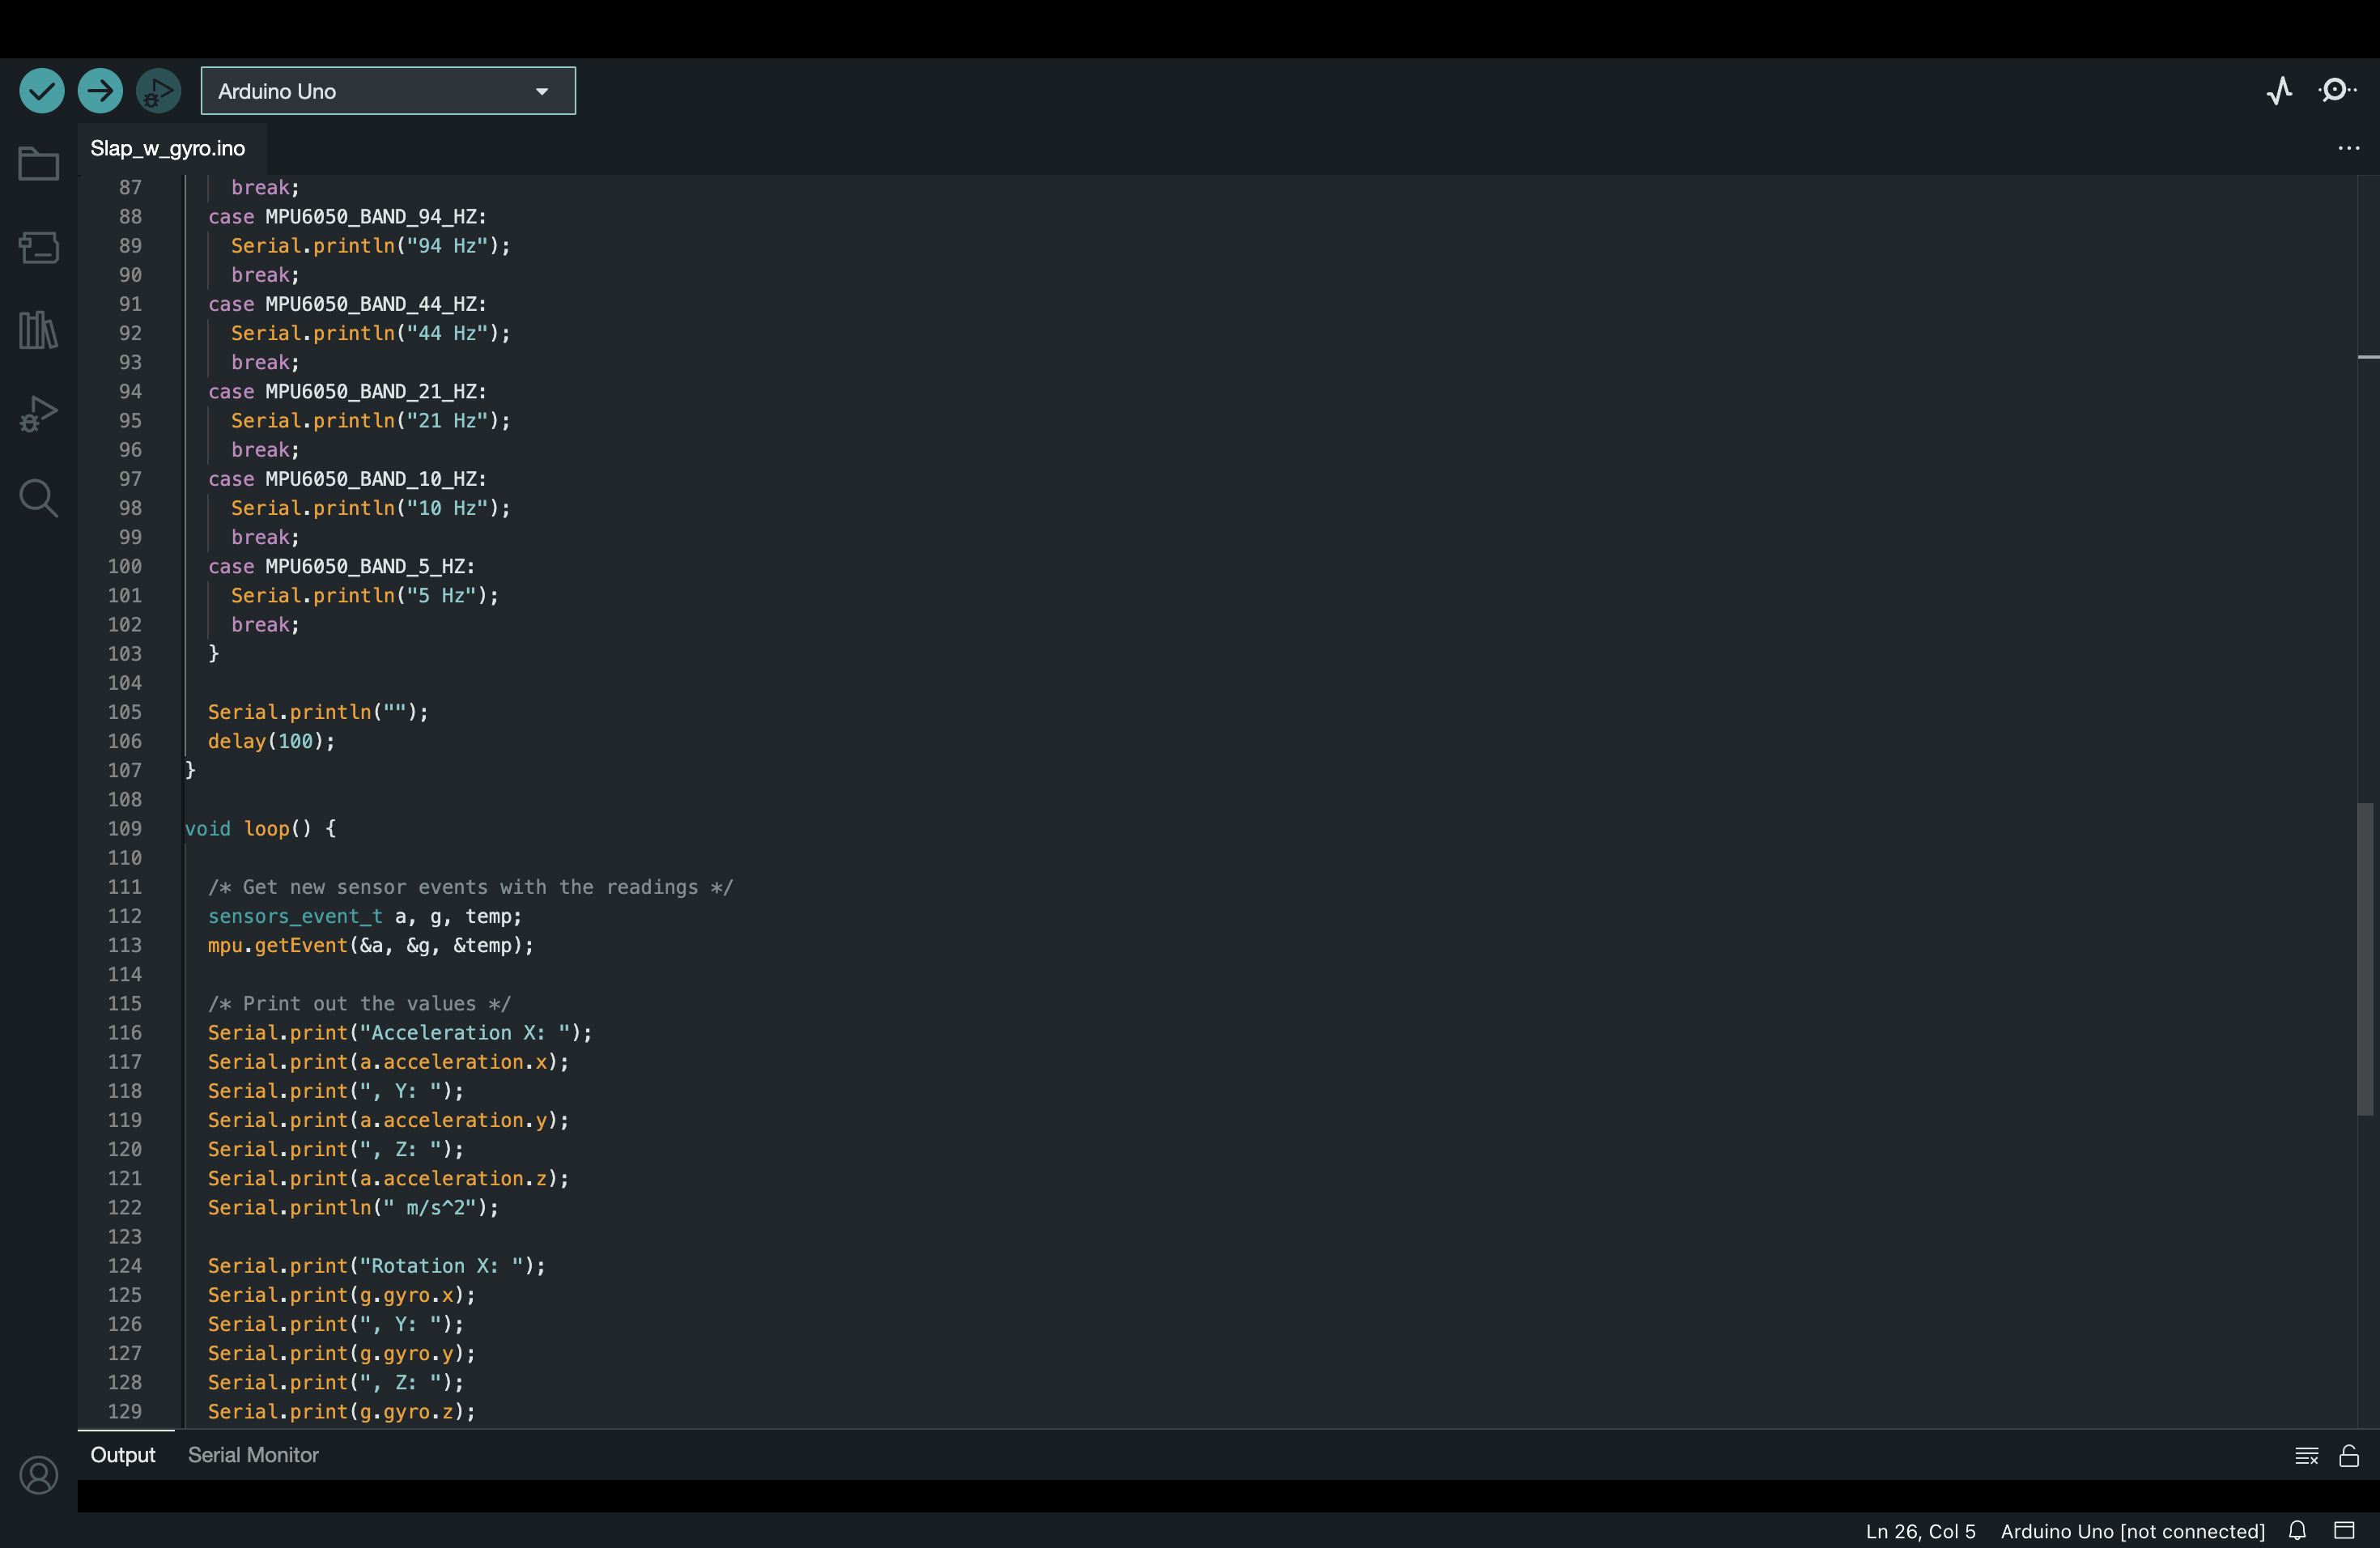Start debugging with toolbar debug icon
The height and width of the screenshot is (1548, 2380).
click(x=158, y=91)
